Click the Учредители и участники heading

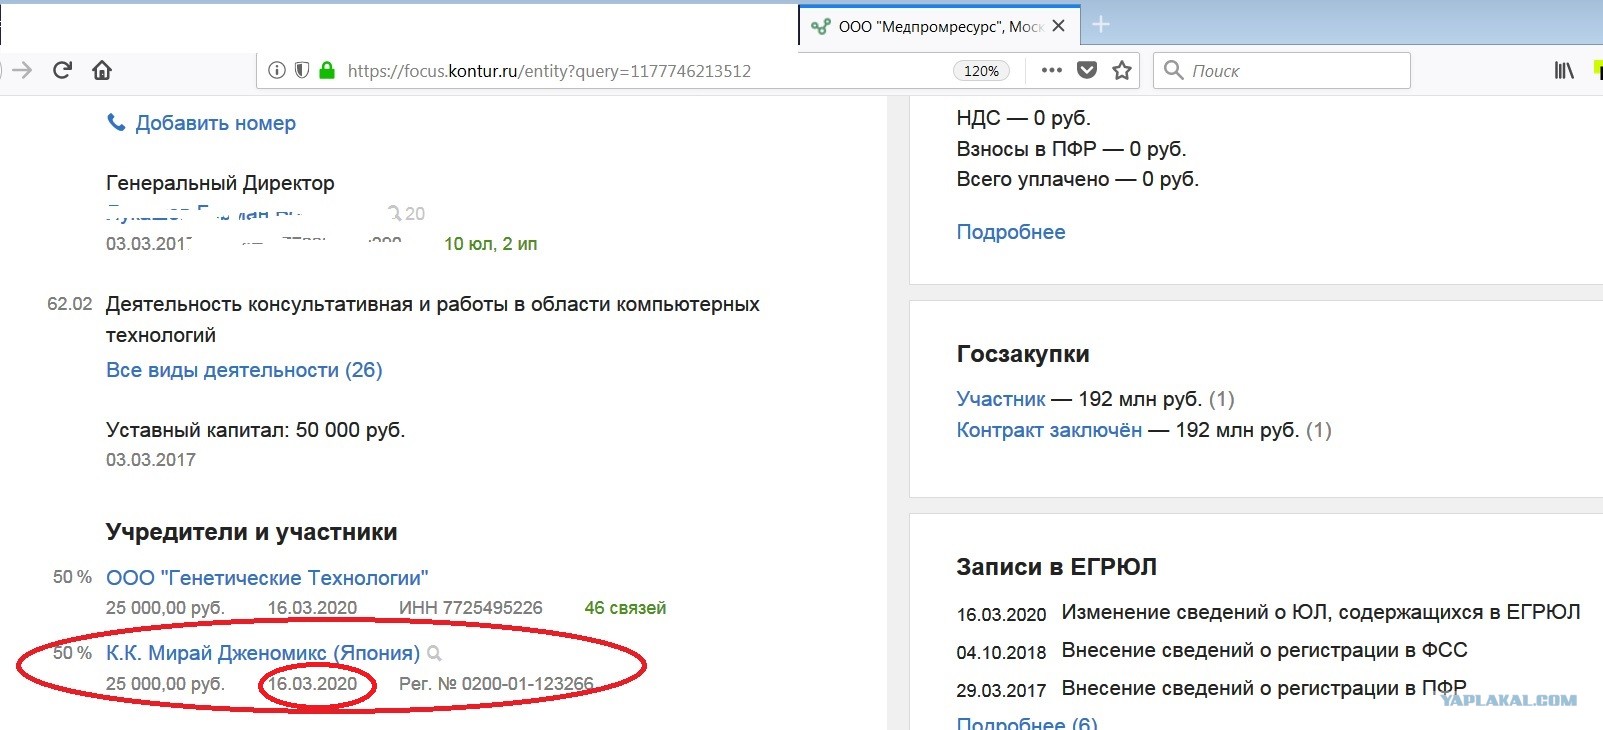coord(251,532)
